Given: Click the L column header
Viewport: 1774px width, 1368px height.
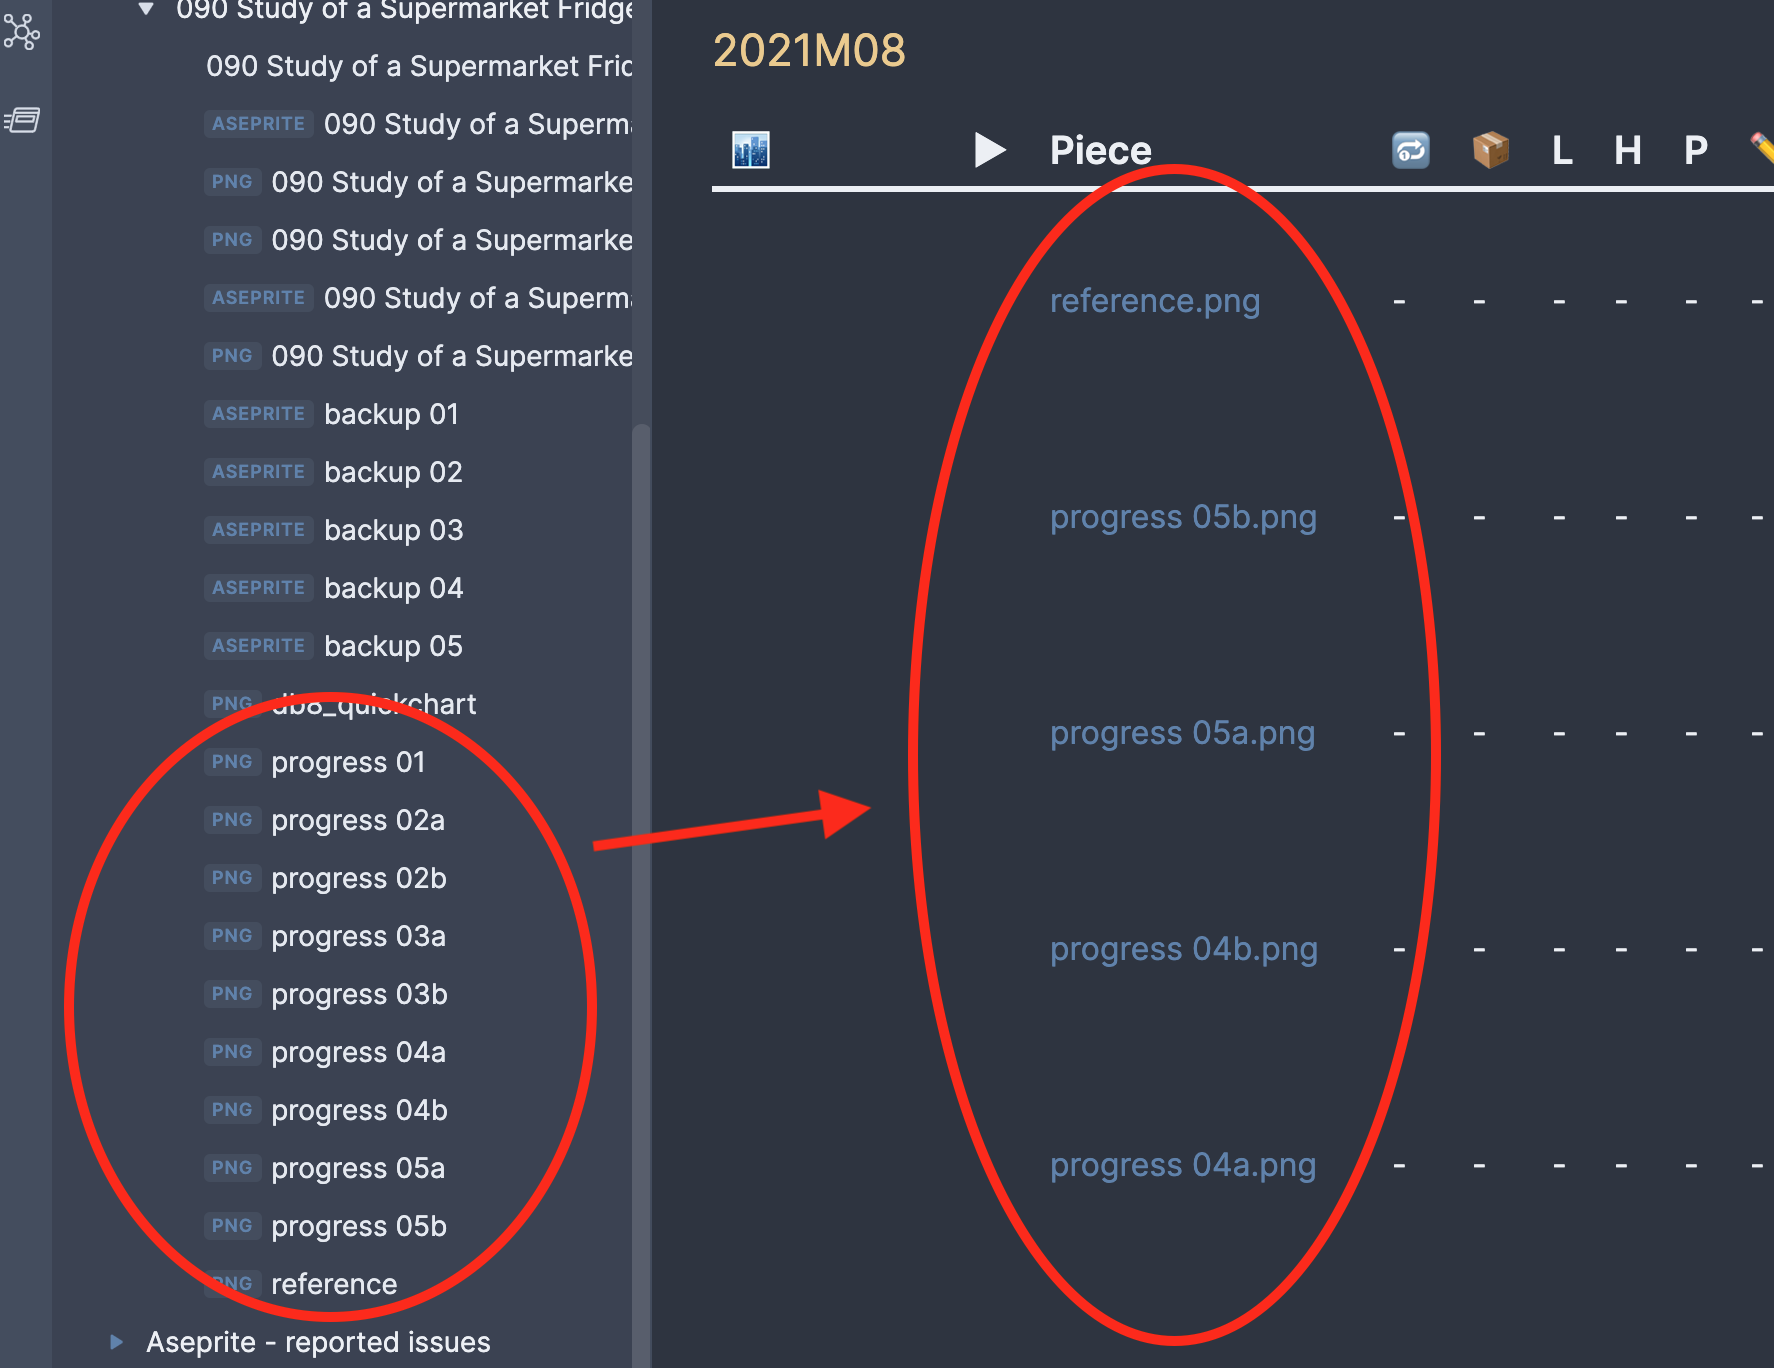Looking at the screenshot, I should 1562,150.
